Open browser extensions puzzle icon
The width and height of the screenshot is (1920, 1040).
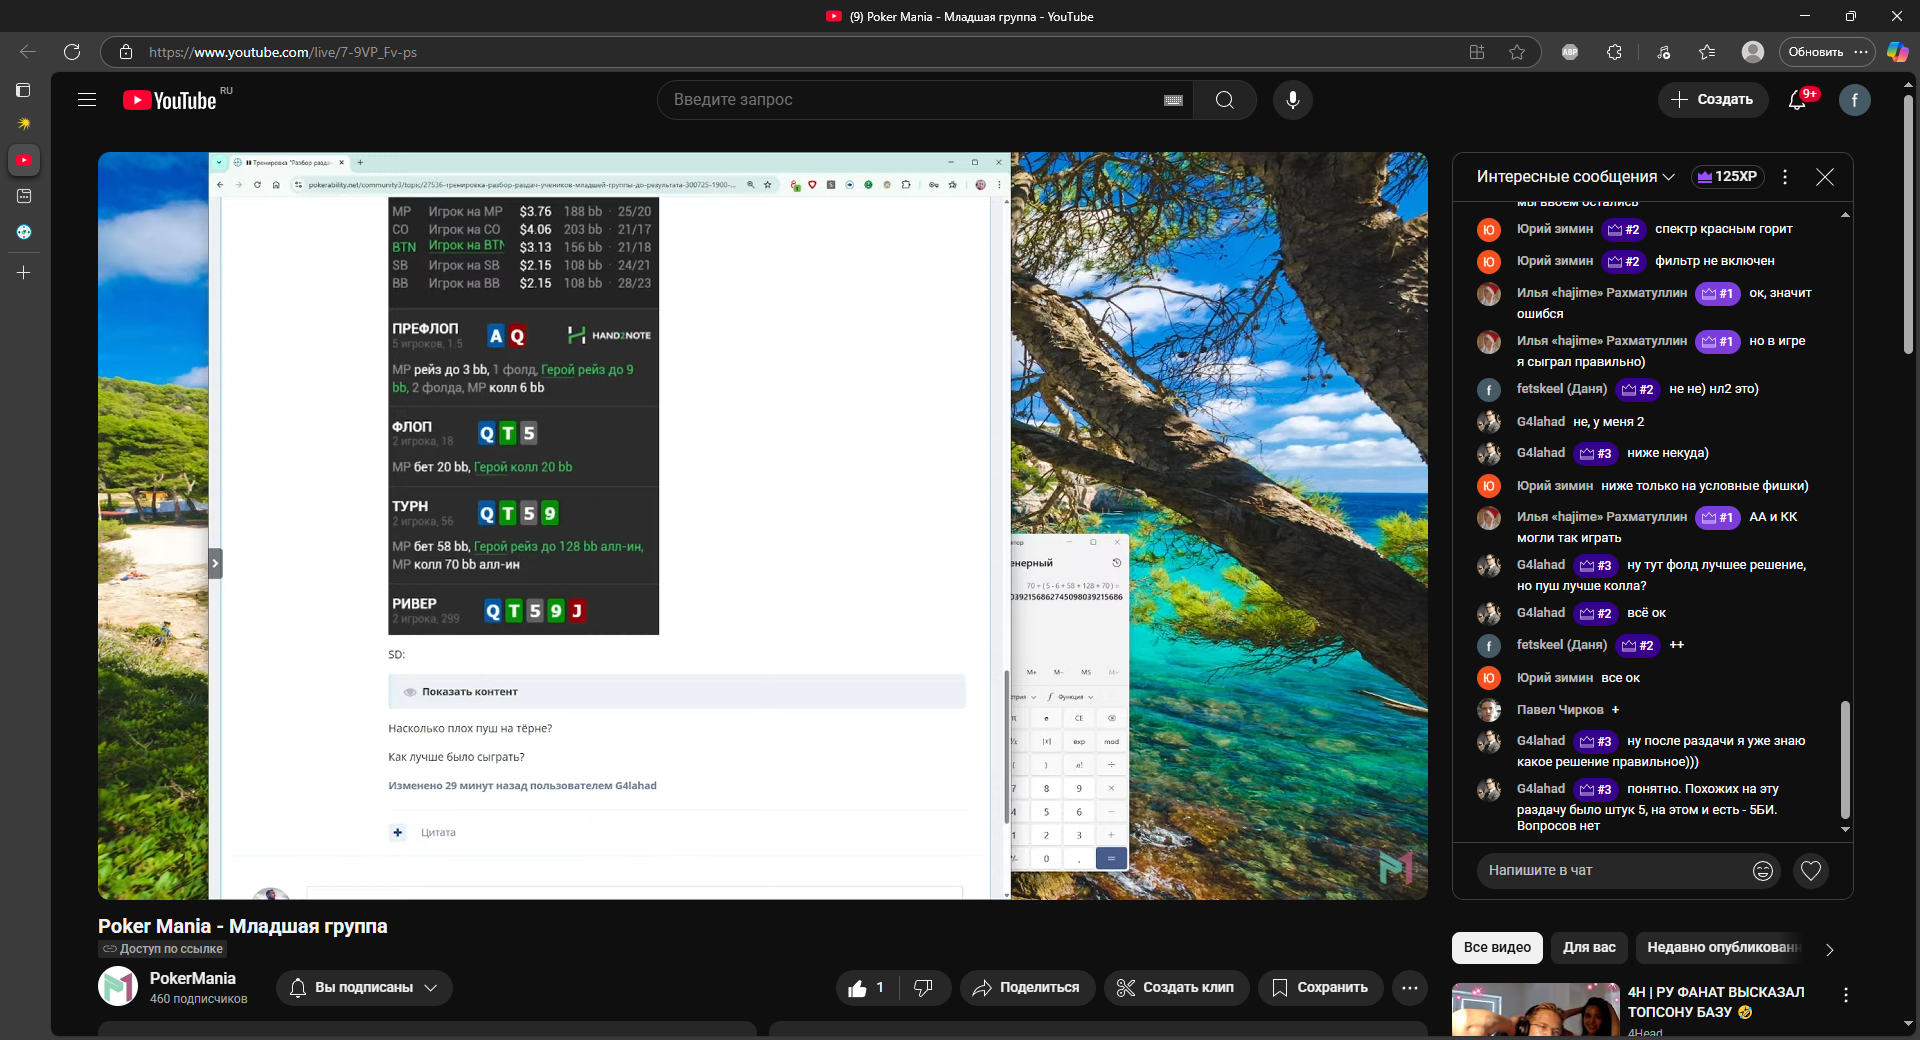1614,52
